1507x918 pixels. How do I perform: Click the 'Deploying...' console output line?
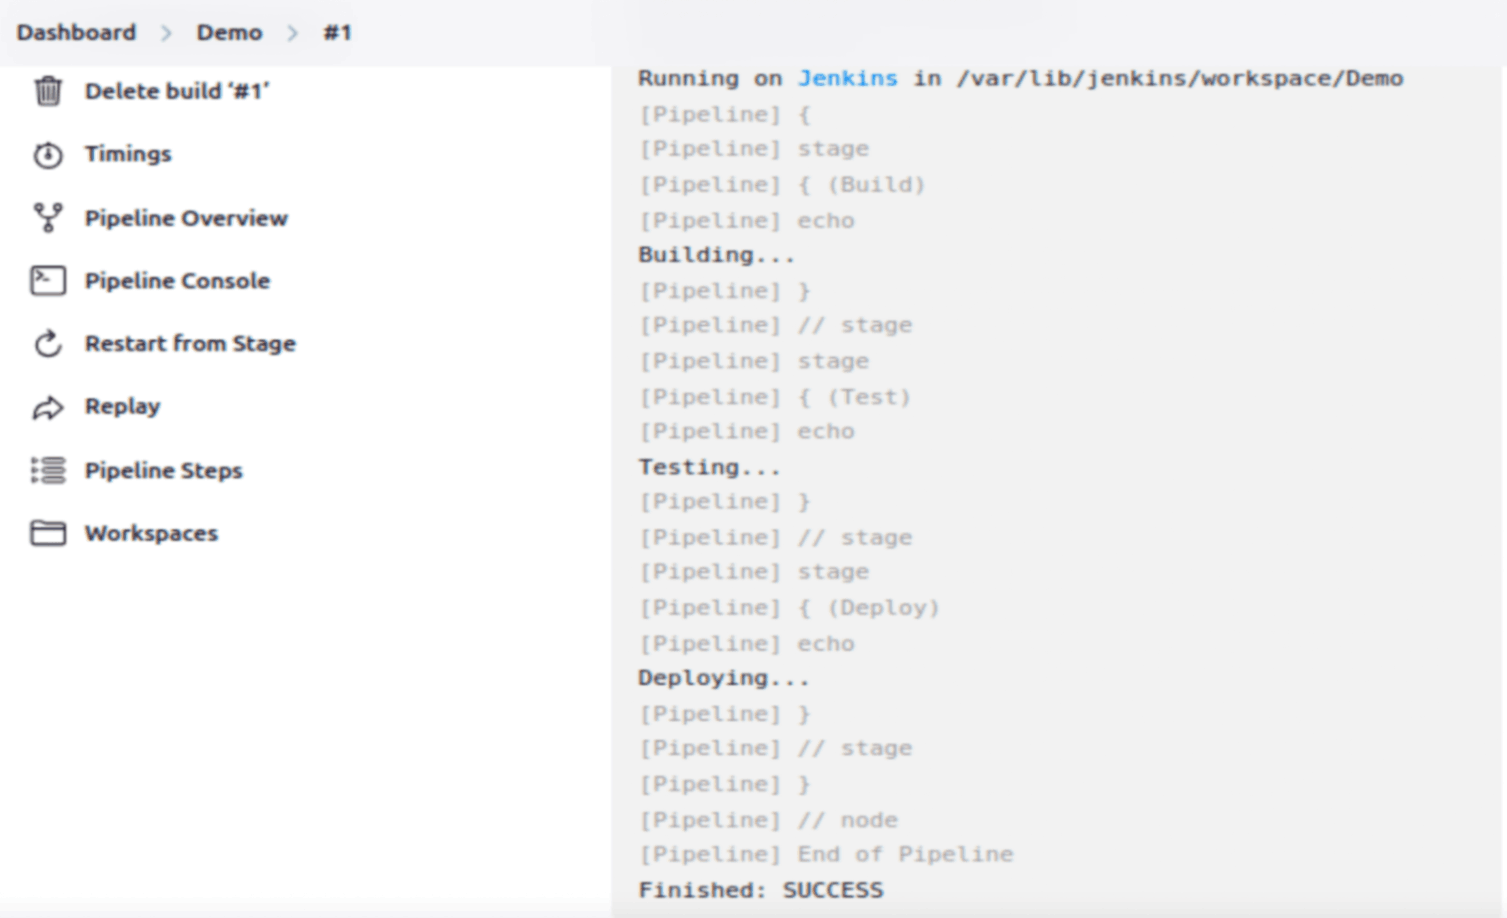click(723, 678)
